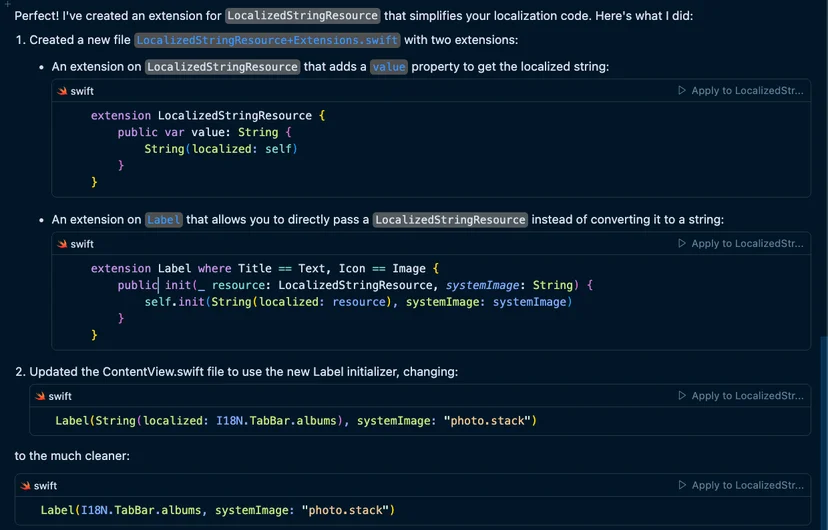Click Swift icon above the cleaner Label code
This screenshot has height=530, width=828.
[x=25, y=486]
